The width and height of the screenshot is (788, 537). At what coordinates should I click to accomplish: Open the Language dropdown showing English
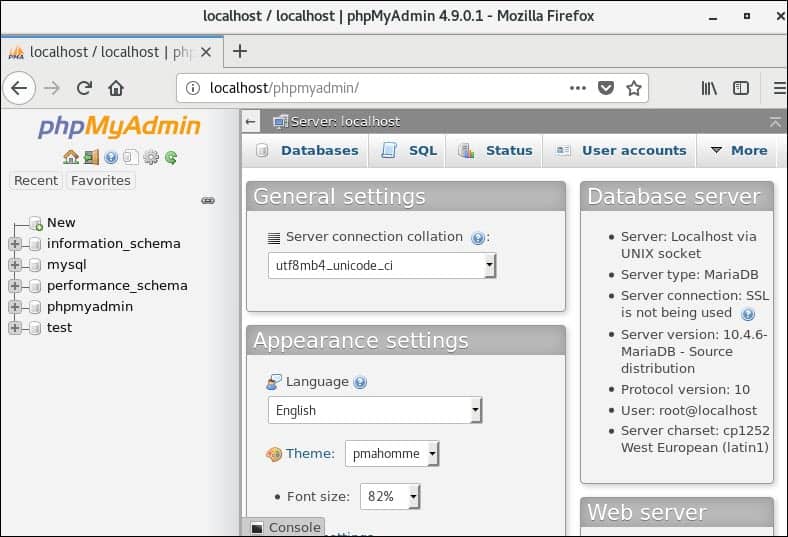375,410
